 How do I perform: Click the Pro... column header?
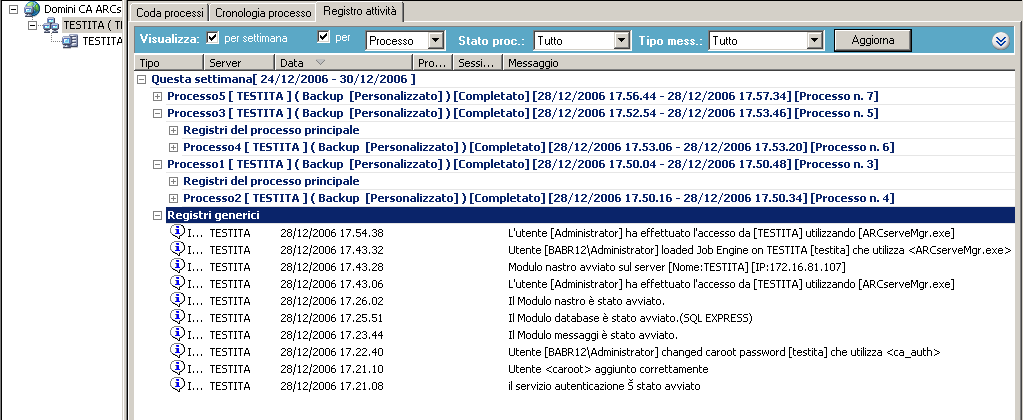tap(432, 63)
